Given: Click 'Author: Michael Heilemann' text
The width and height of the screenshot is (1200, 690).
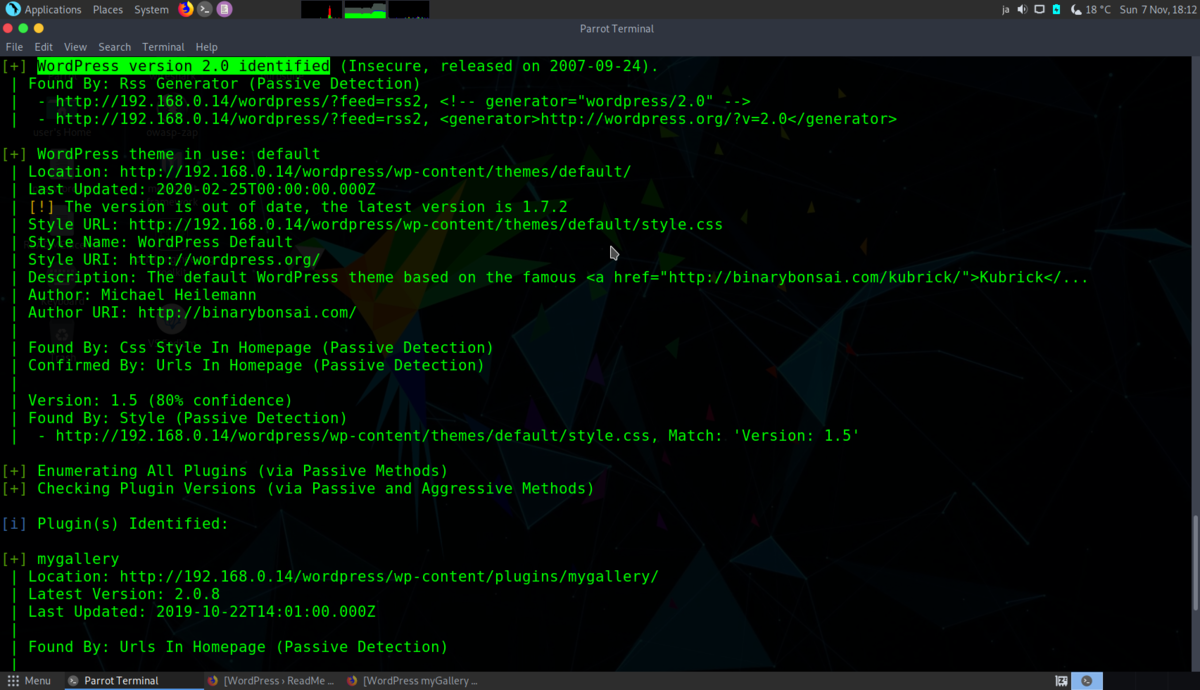Looking at the screenshot, I should [x=142, y=295].
